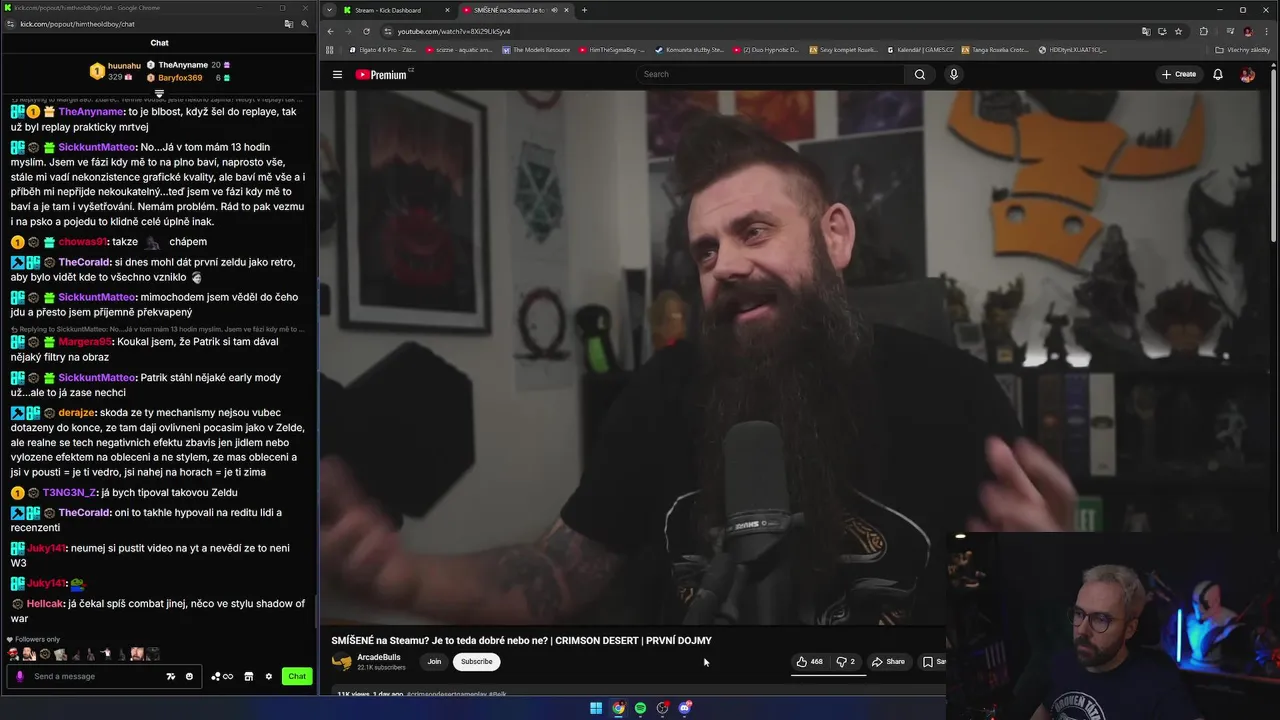The image size is (1280, 720).
Task: Click the Join channel button
Action: 434,661
